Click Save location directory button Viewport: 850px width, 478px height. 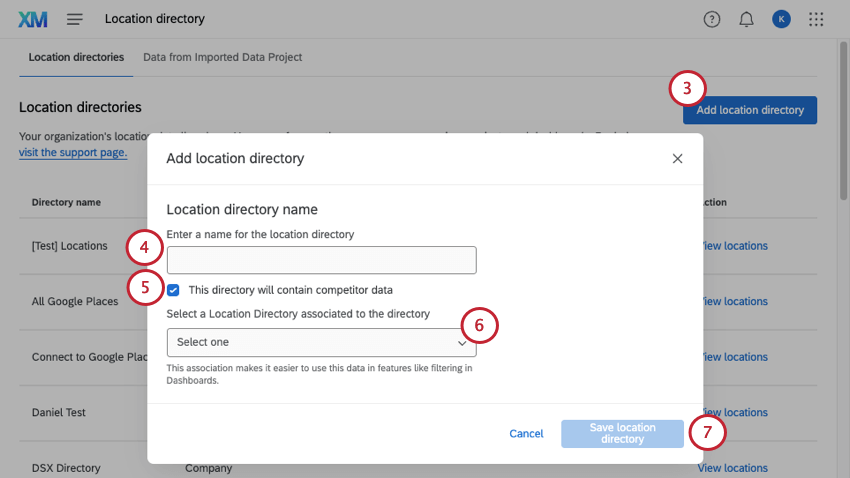tap(622, 433)
